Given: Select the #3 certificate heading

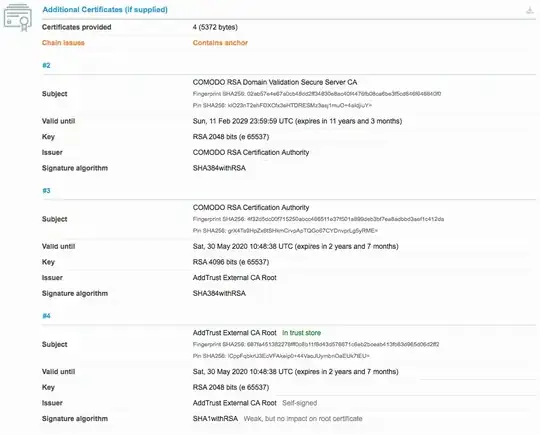Looking at the screenshot, I should 46,190.
